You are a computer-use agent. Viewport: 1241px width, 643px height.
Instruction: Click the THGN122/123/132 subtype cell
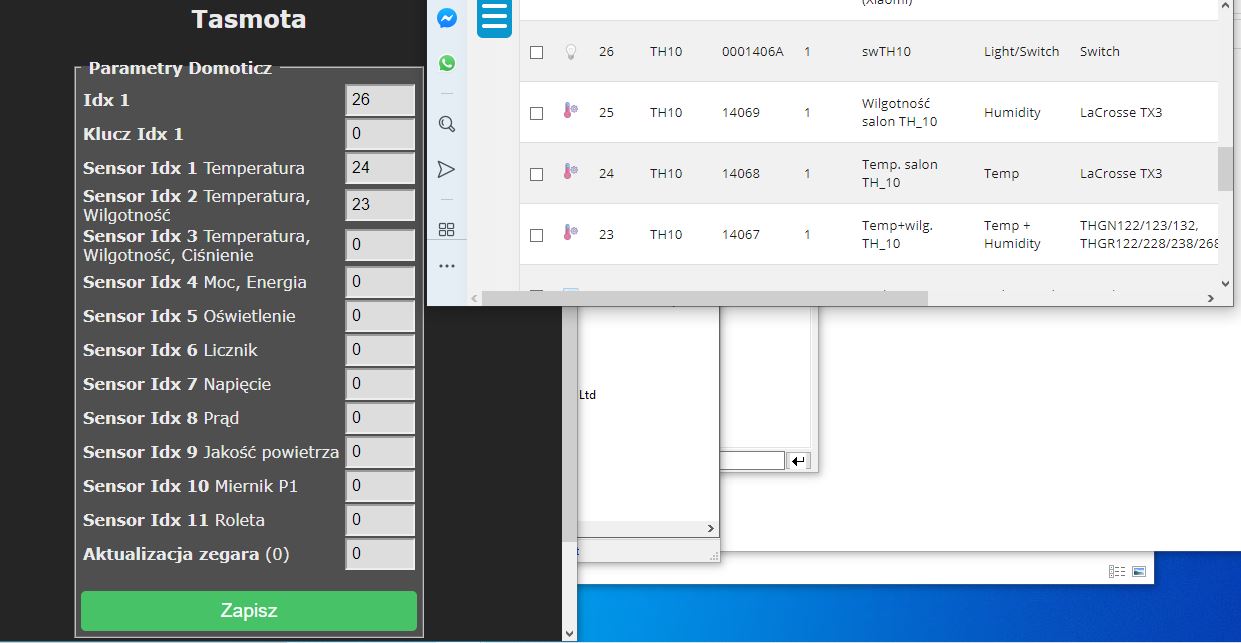1149,234
